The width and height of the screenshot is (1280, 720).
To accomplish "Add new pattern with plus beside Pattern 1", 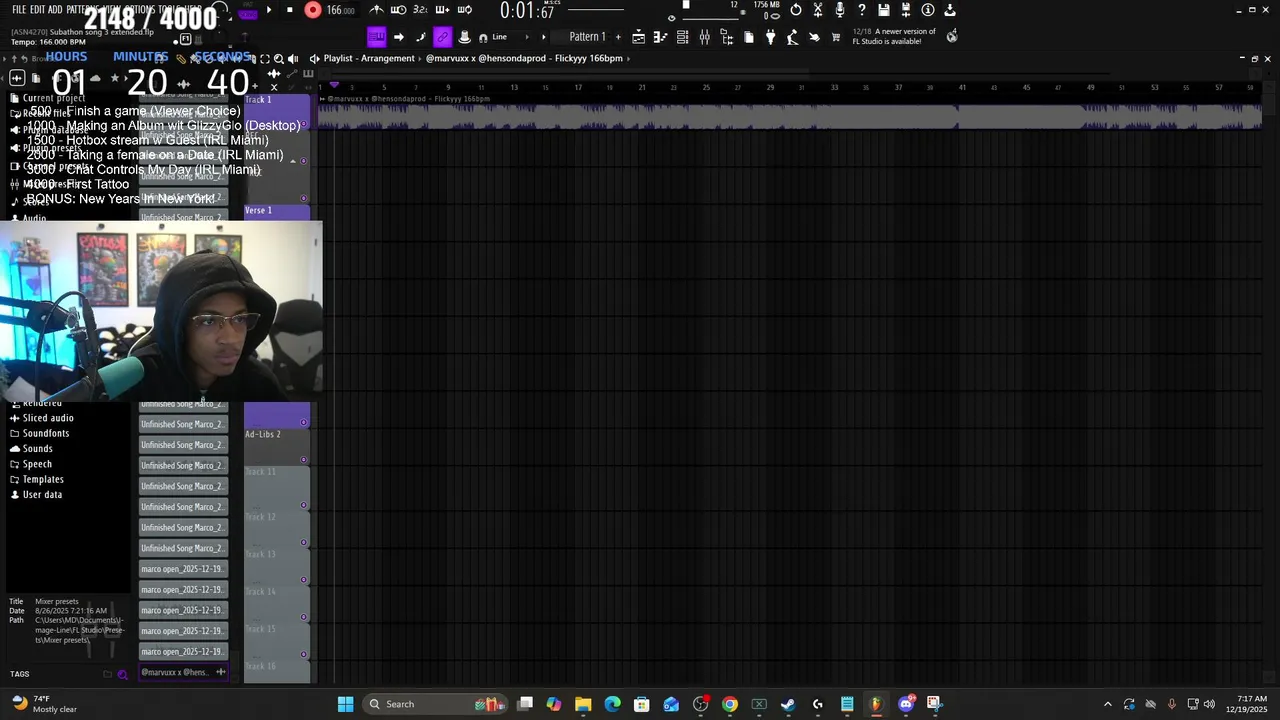I will pyautogui.click(x=617, y=37).
